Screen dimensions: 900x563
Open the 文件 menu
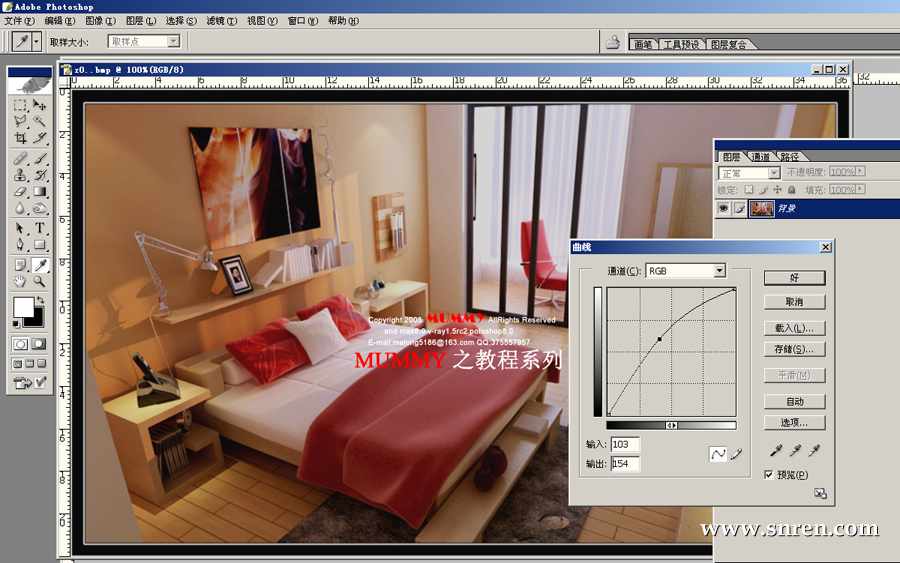click(x=19, y=21)
